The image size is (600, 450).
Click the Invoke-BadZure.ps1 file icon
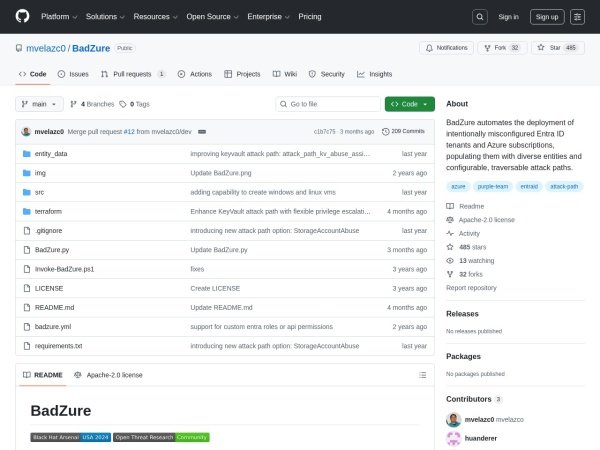tap(27, 269)
